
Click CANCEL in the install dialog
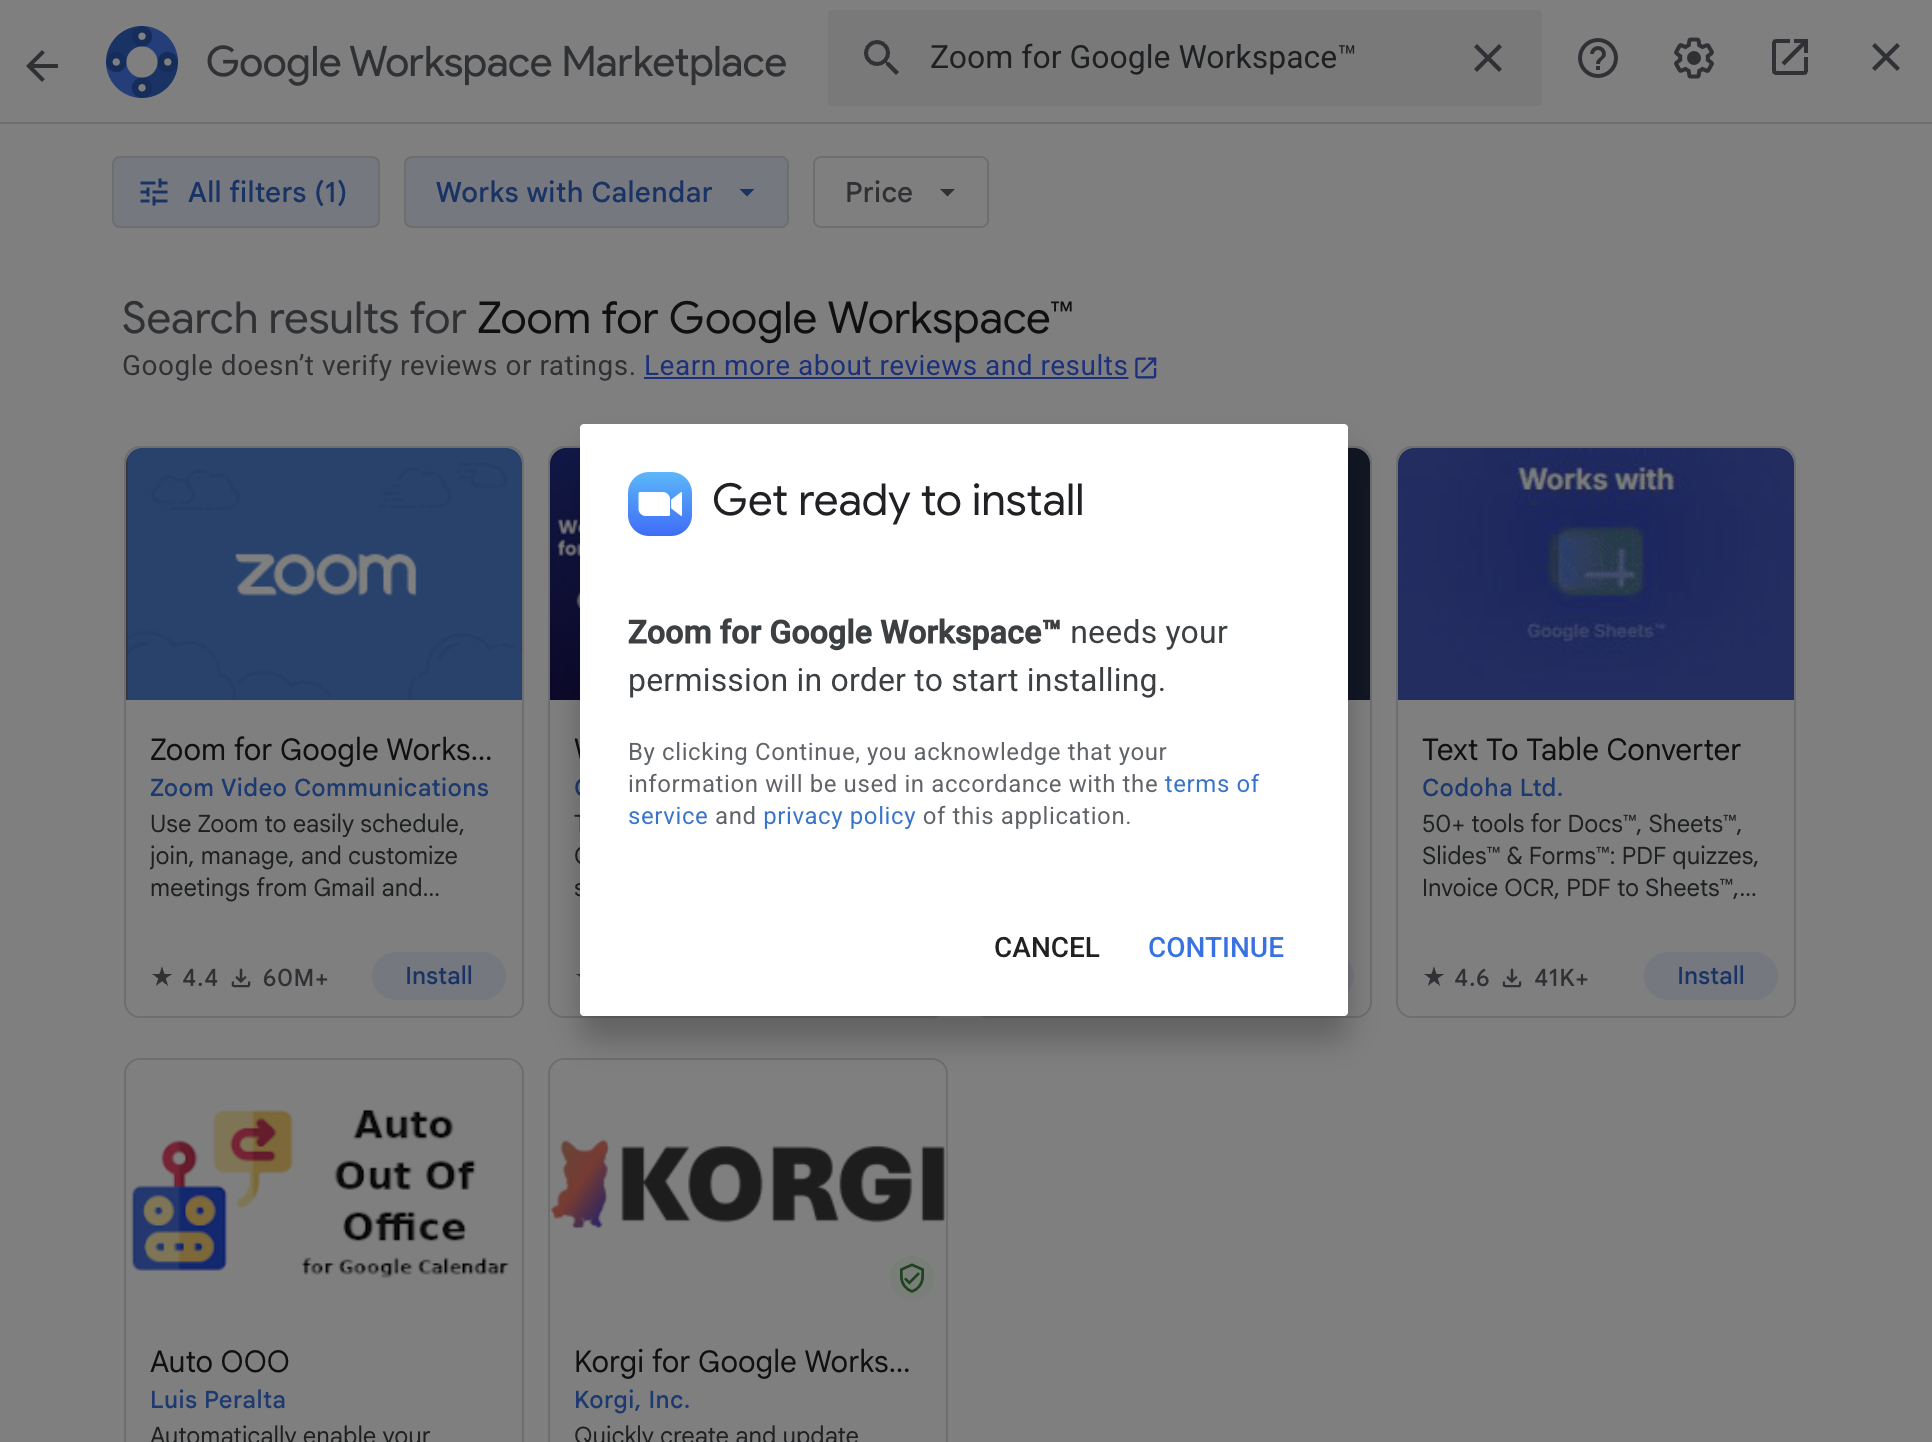1046,947
